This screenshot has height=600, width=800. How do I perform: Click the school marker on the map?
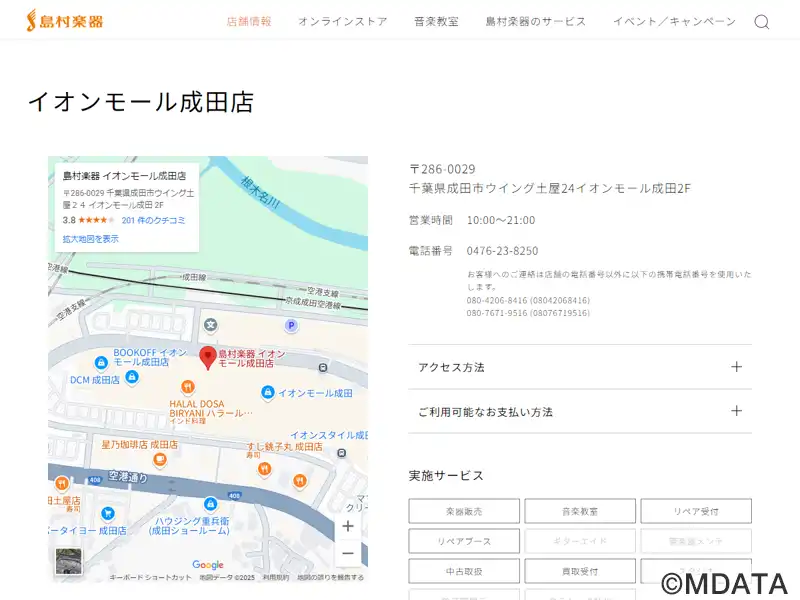coord(211,324)
